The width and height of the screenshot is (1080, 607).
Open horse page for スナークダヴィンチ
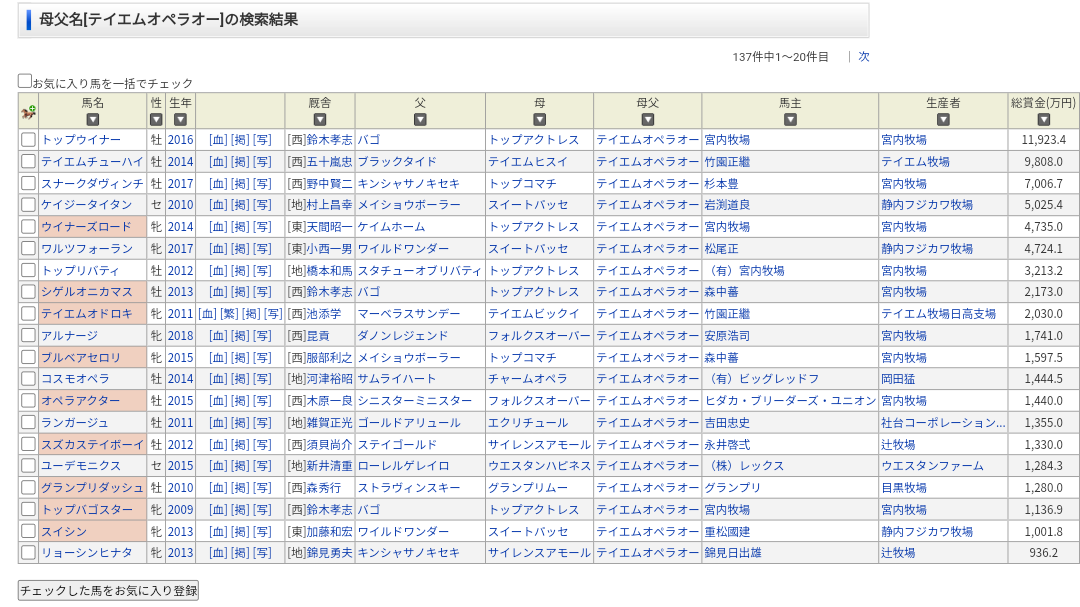coord(92,184)
